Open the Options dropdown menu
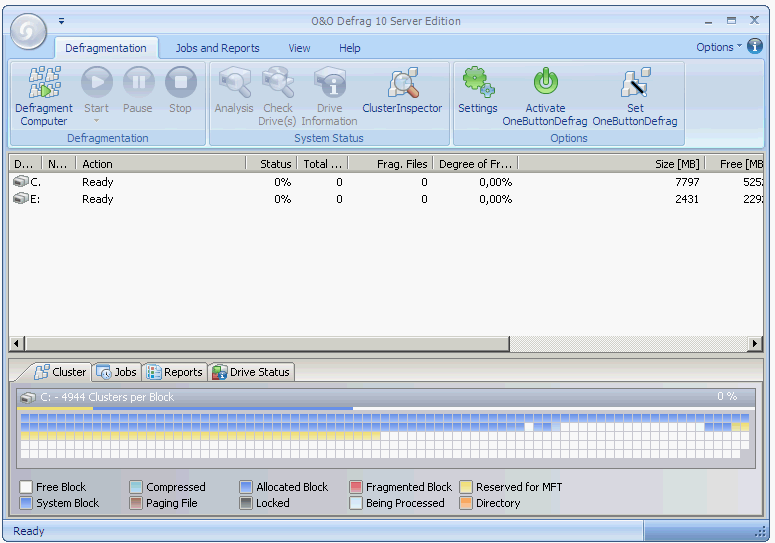 pos(719,47)
